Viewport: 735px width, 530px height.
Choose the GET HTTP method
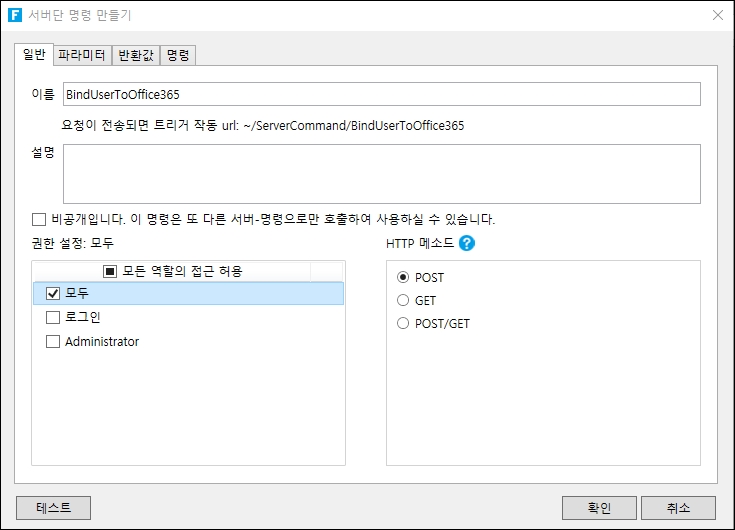tap(403, 300)
